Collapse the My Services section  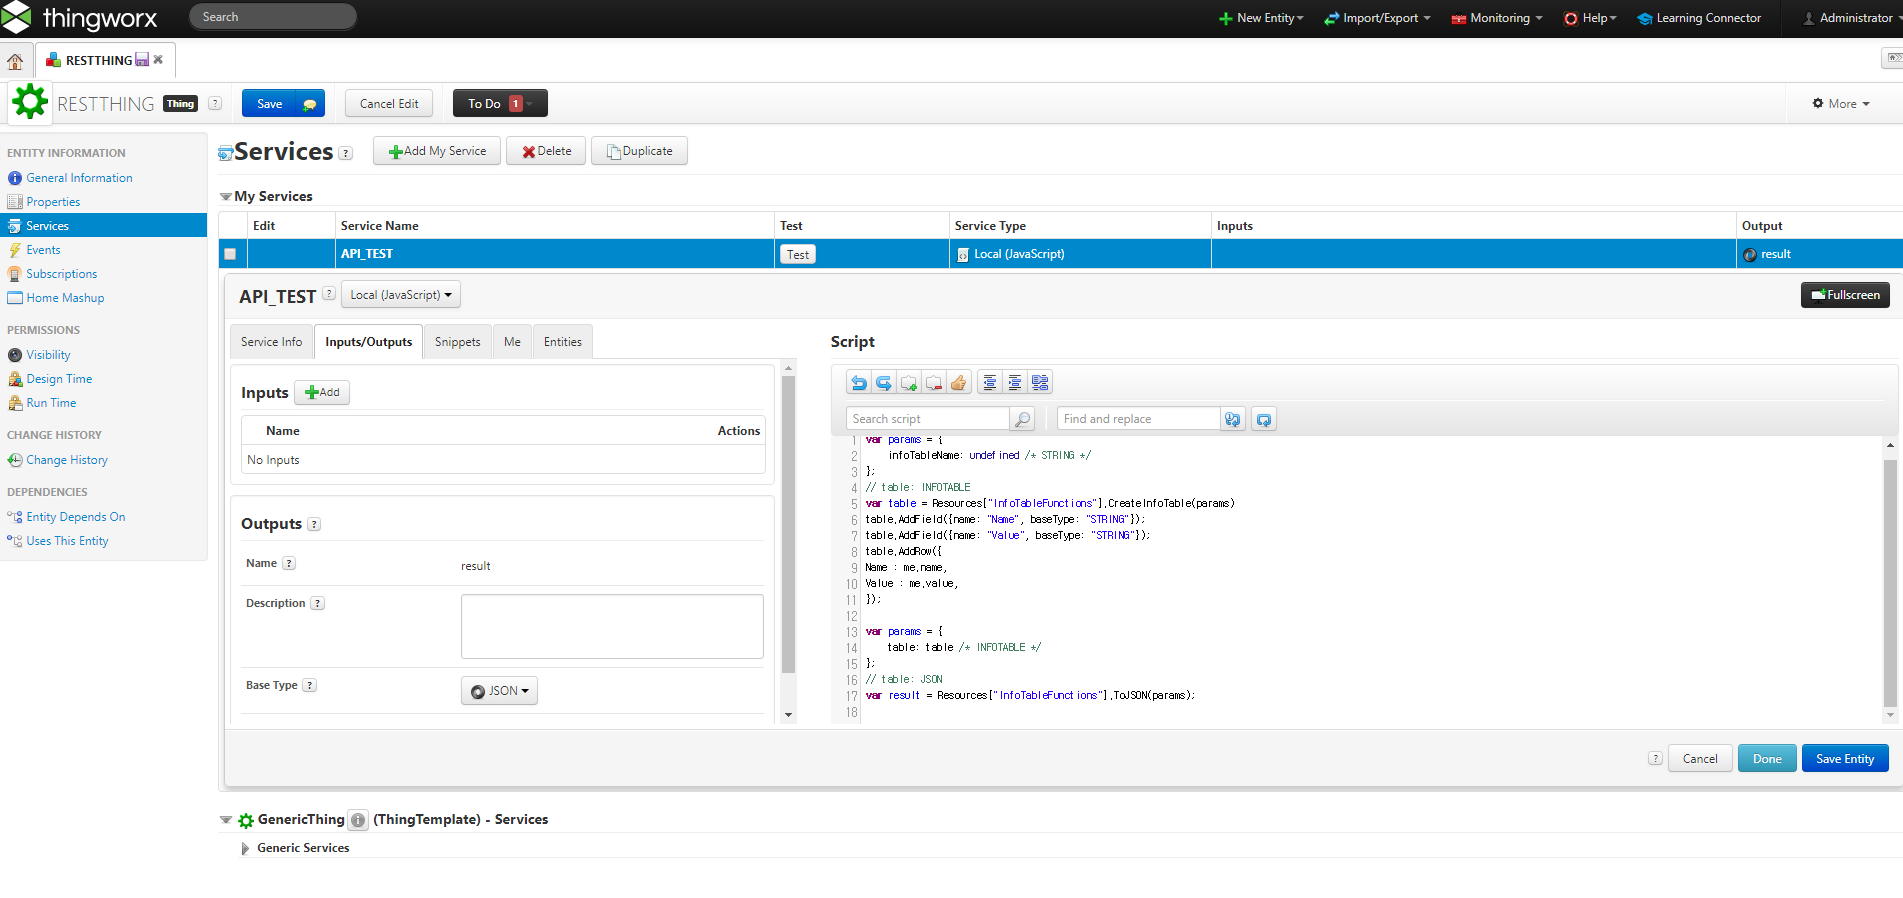(226, 197)
